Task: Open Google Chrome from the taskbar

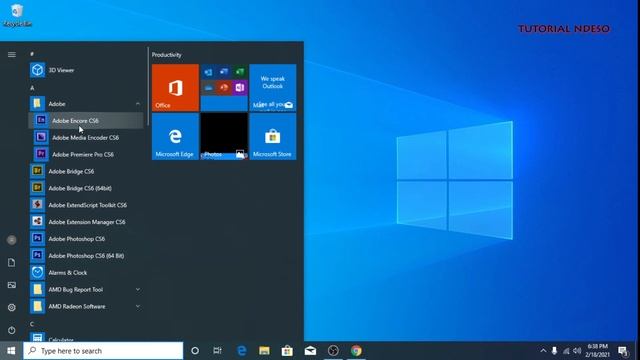Action: click(356, 351)
